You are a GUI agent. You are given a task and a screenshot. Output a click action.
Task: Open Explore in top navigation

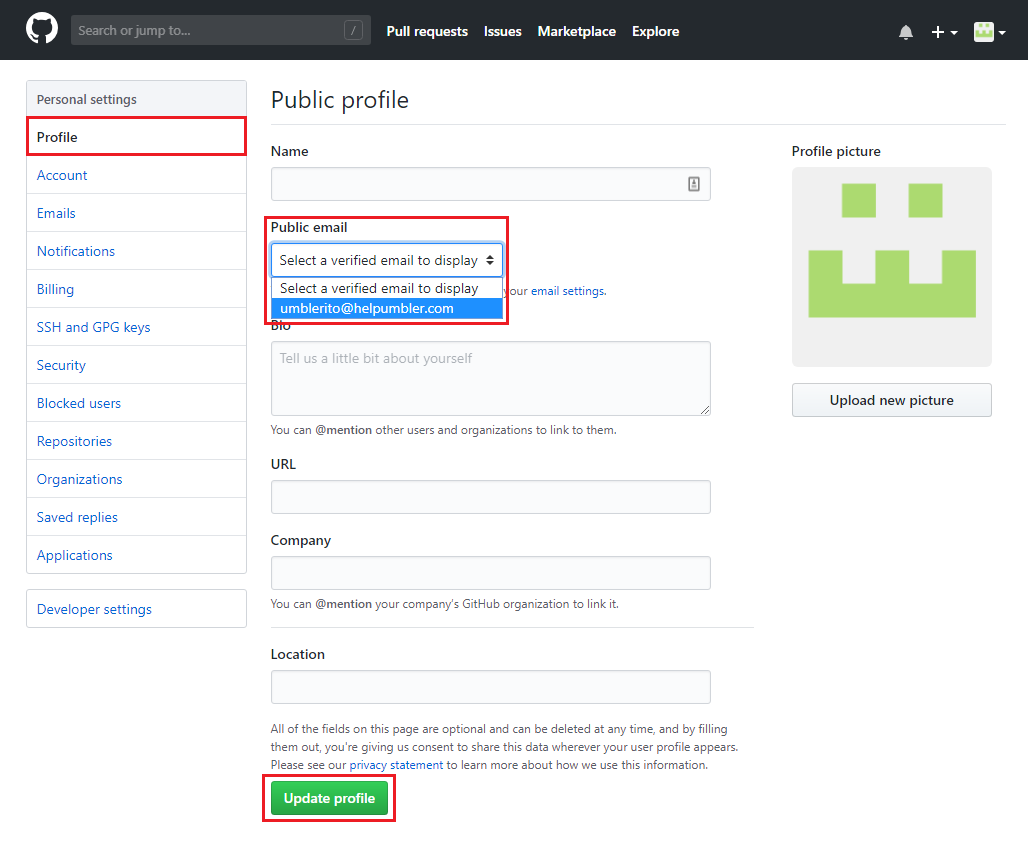click(655, 31)
